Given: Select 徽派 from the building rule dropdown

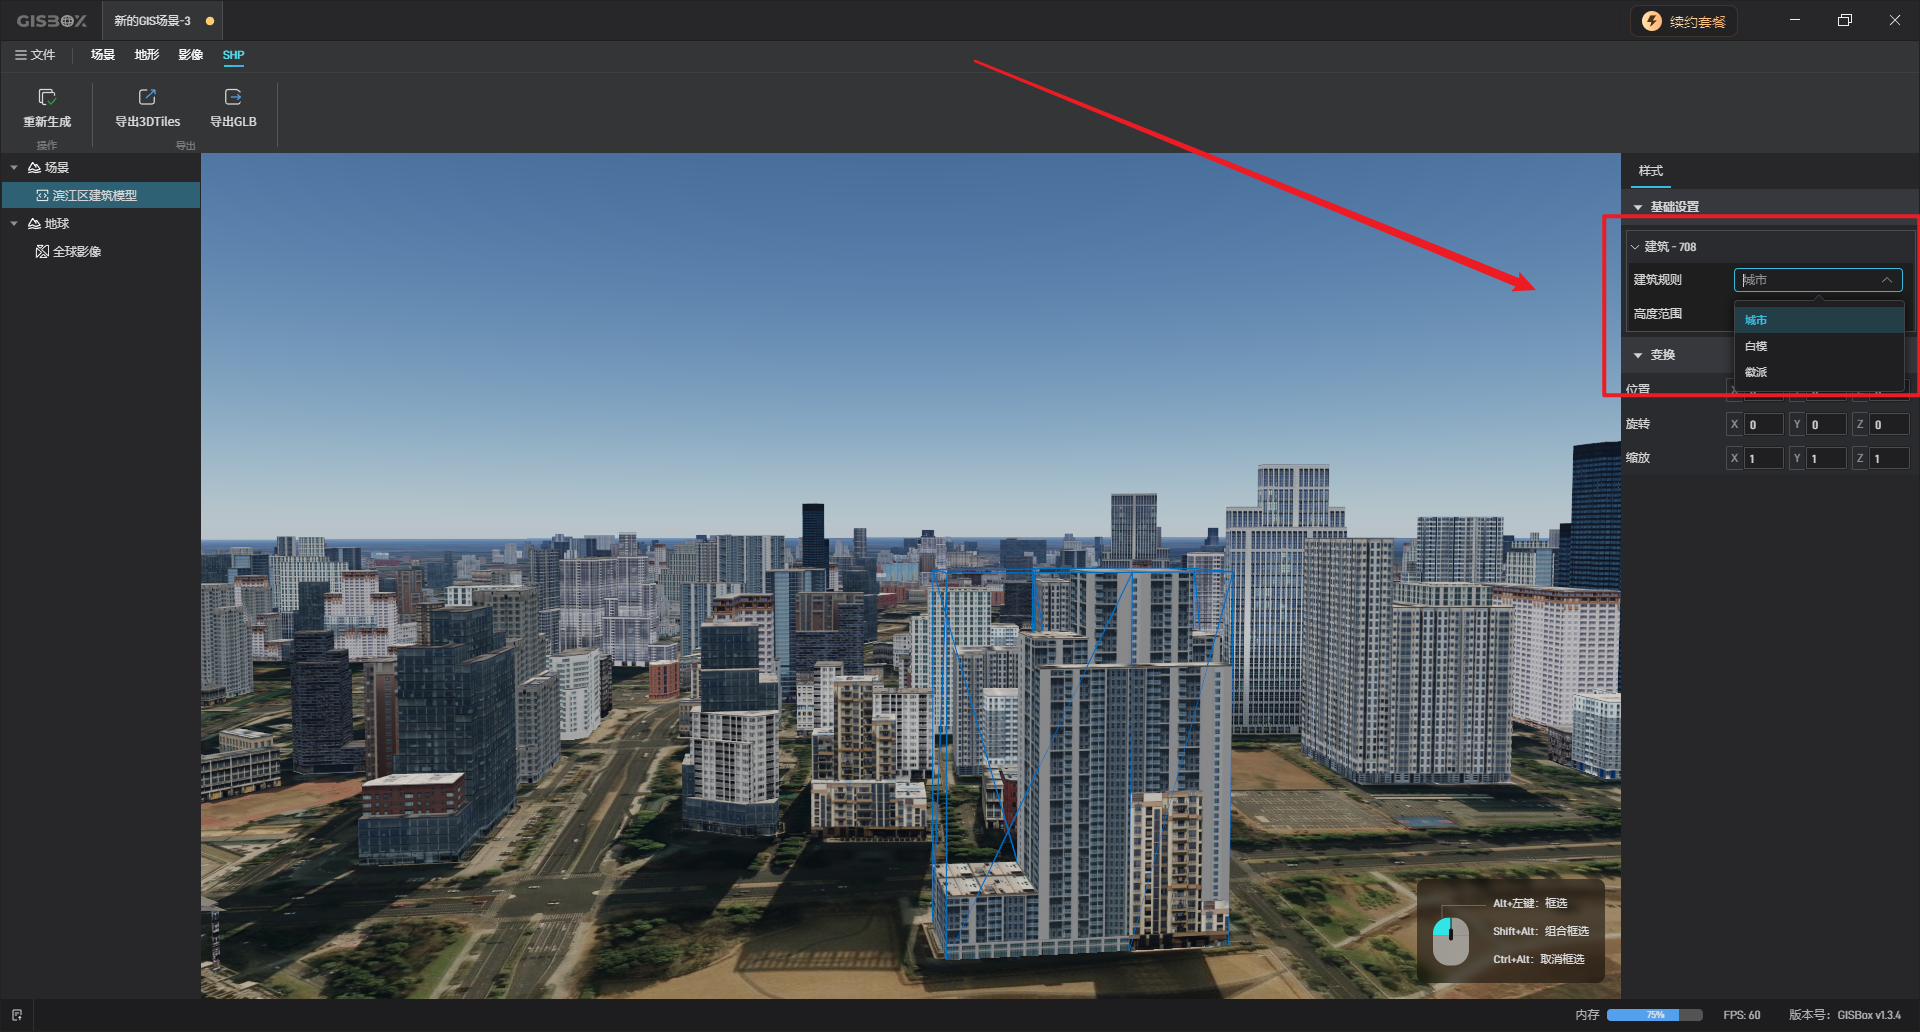Looking at the screenshot, I should point(1756,371).
